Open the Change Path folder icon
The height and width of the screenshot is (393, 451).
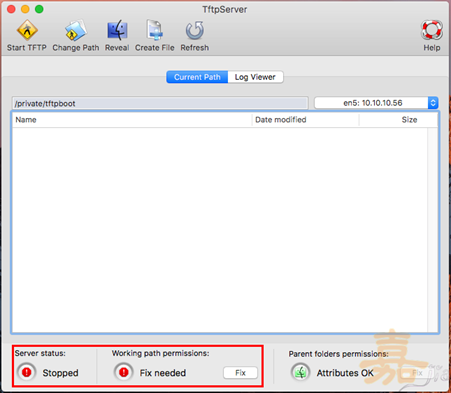76,30
